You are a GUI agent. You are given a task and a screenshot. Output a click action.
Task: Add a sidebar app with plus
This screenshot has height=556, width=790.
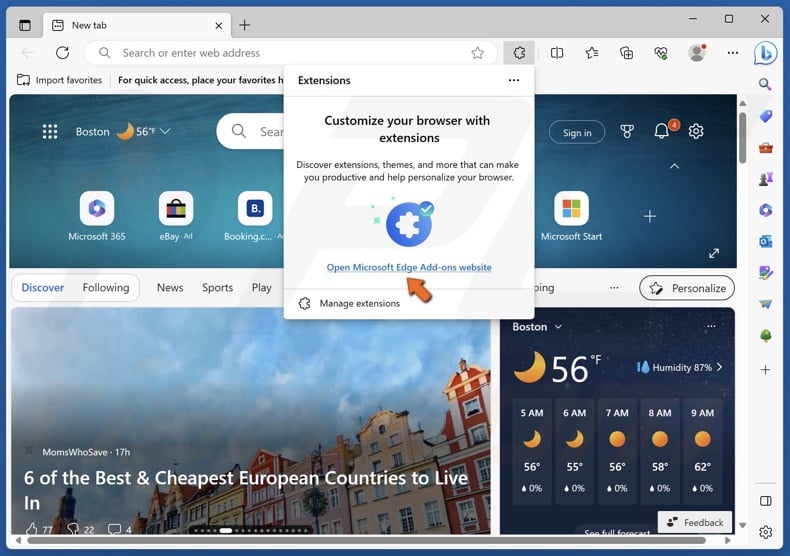765,370
